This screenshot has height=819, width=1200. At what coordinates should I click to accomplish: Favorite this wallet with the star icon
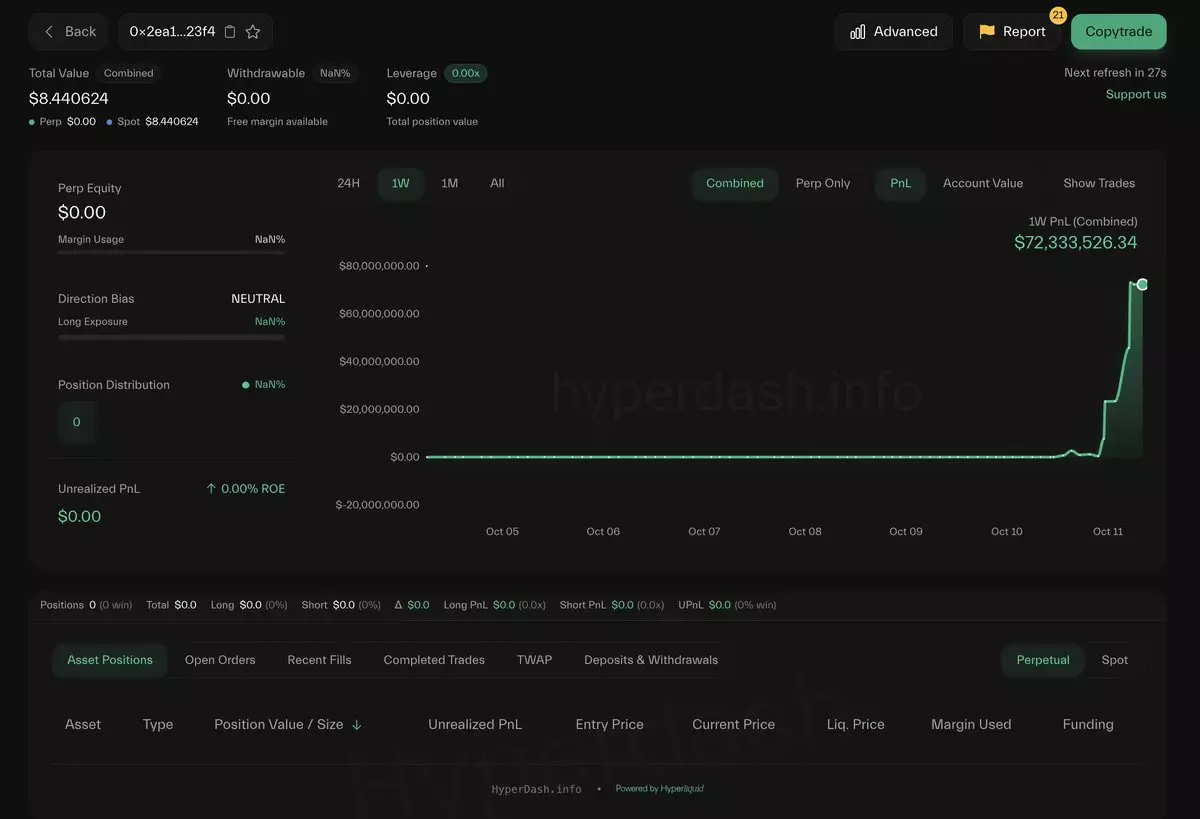click(253, 32)
